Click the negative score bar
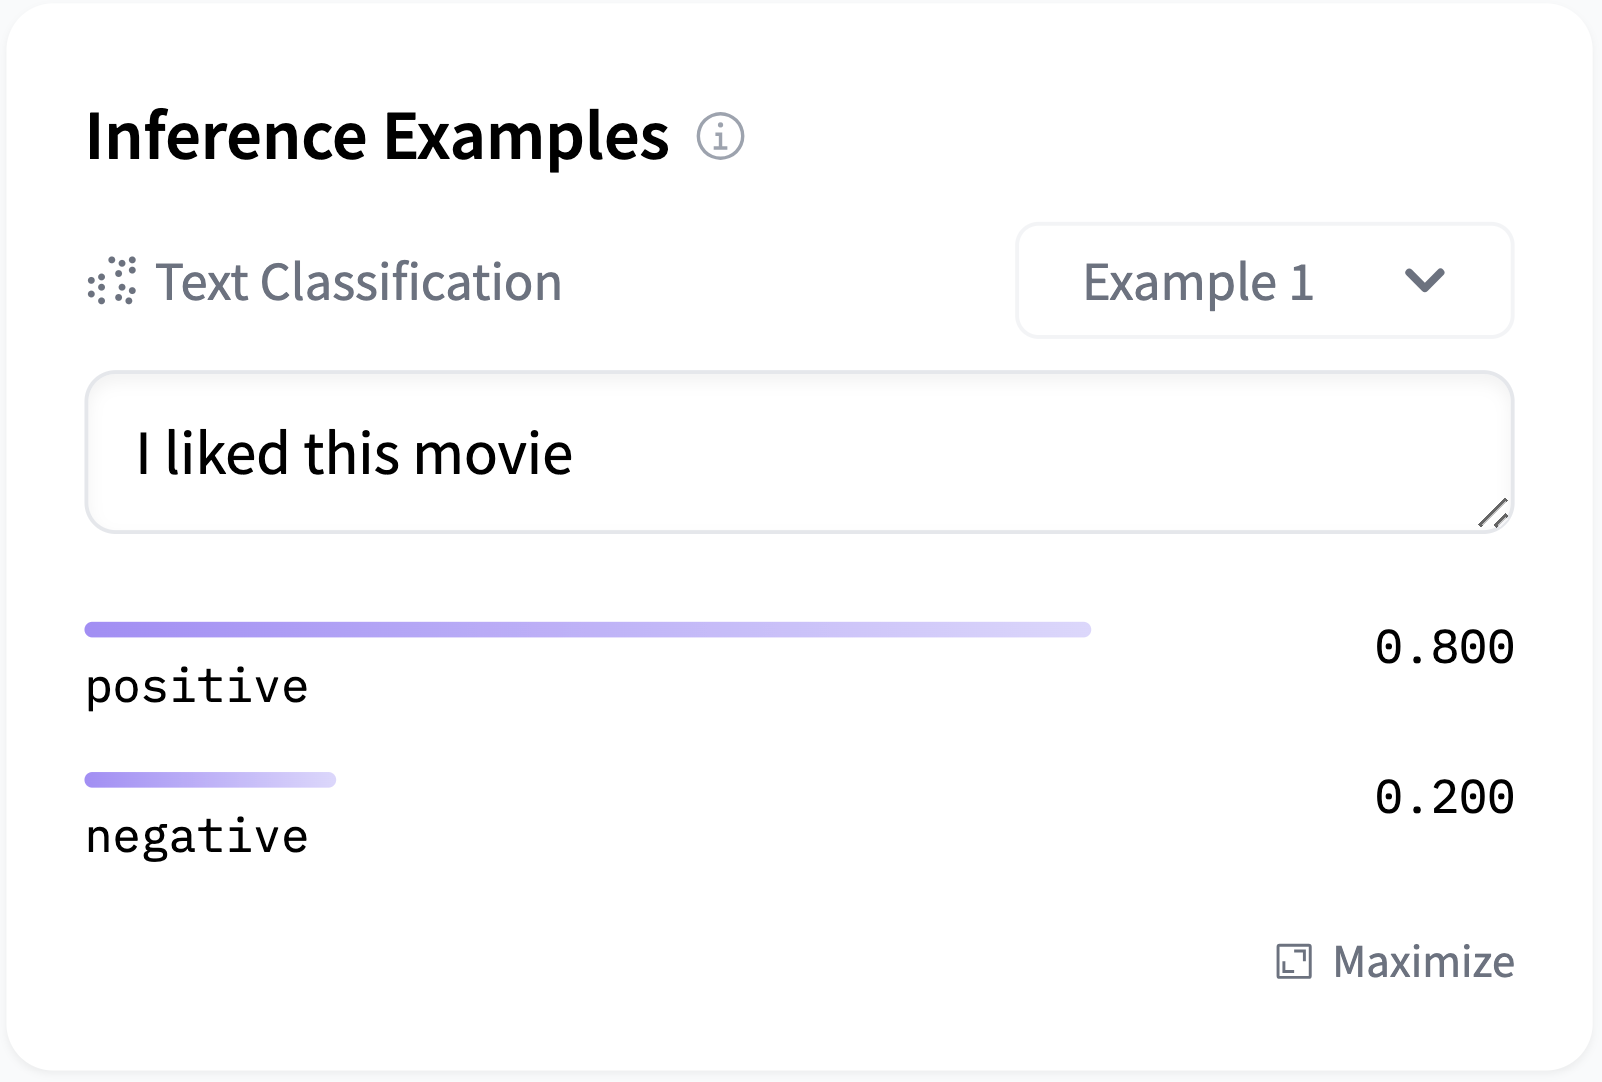Screen dimensions: 1602x1082 coord(210,779)
